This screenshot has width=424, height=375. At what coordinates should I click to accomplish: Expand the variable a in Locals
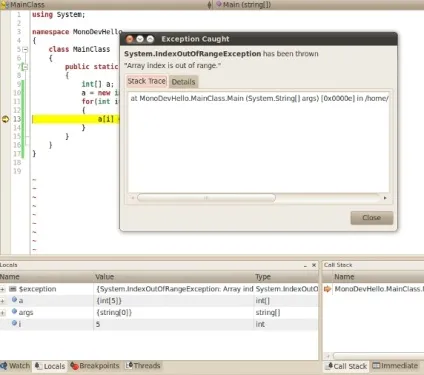click(x=3, y=301)
